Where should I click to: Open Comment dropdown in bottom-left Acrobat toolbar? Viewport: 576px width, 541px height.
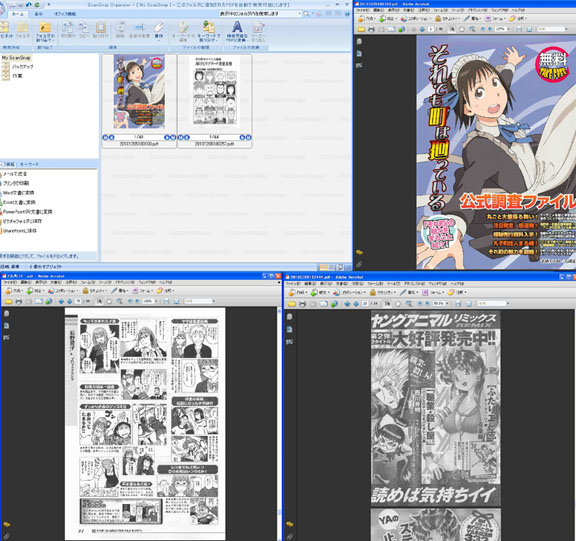166,291
